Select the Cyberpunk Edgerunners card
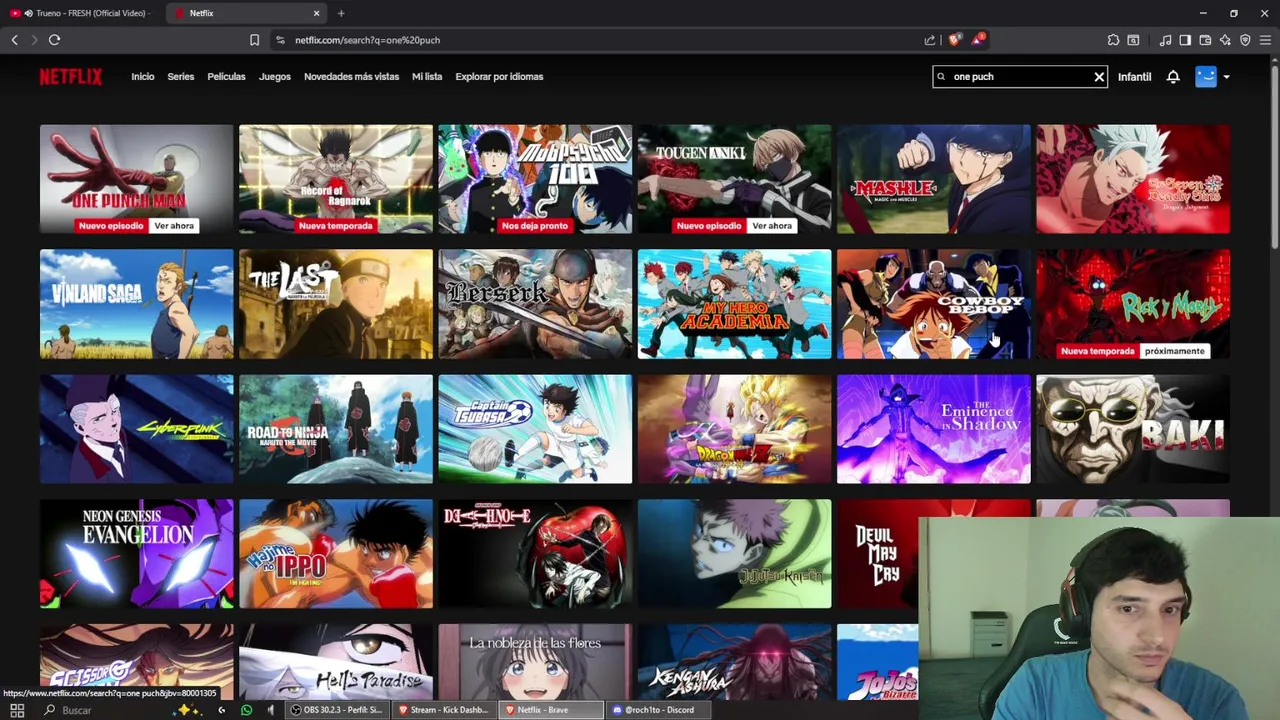The image size is (1280, 720). tap(136, 429)
